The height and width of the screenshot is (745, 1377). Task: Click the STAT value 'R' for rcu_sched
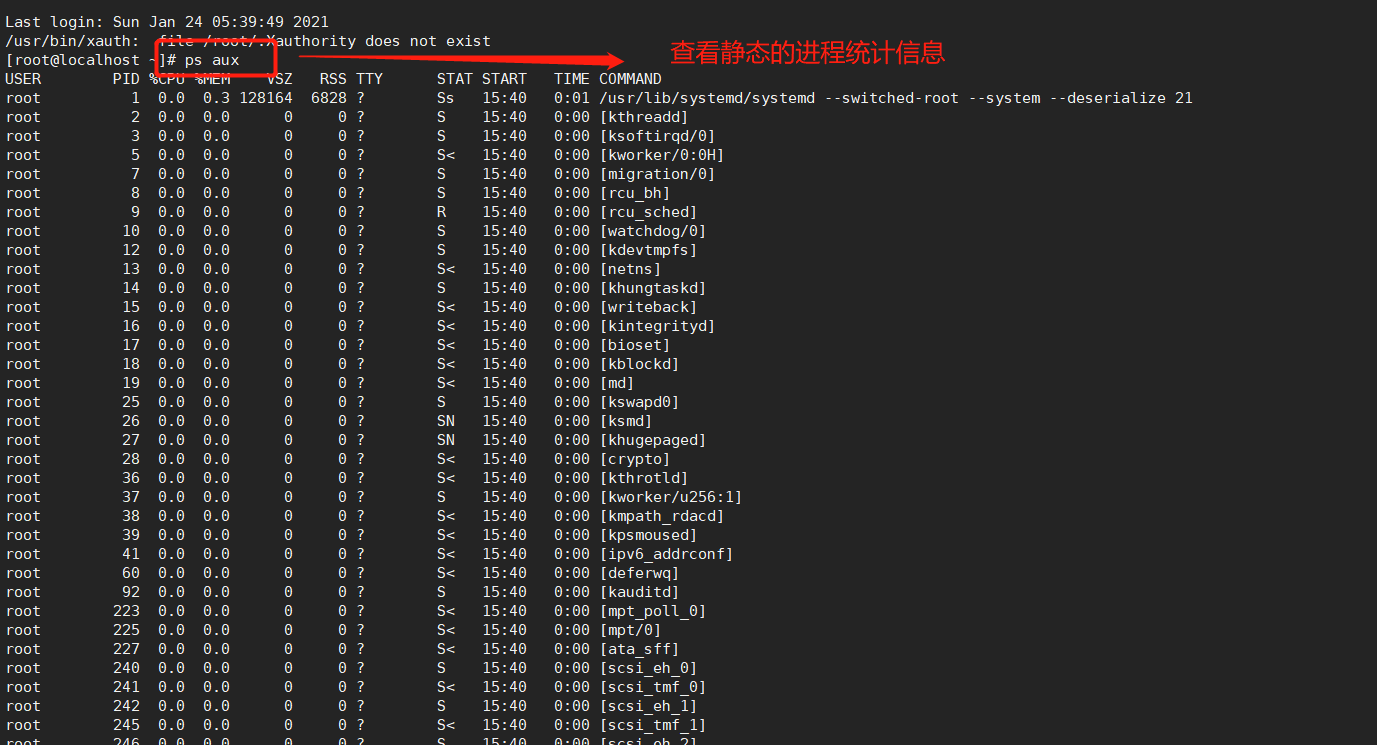(442, 212)
